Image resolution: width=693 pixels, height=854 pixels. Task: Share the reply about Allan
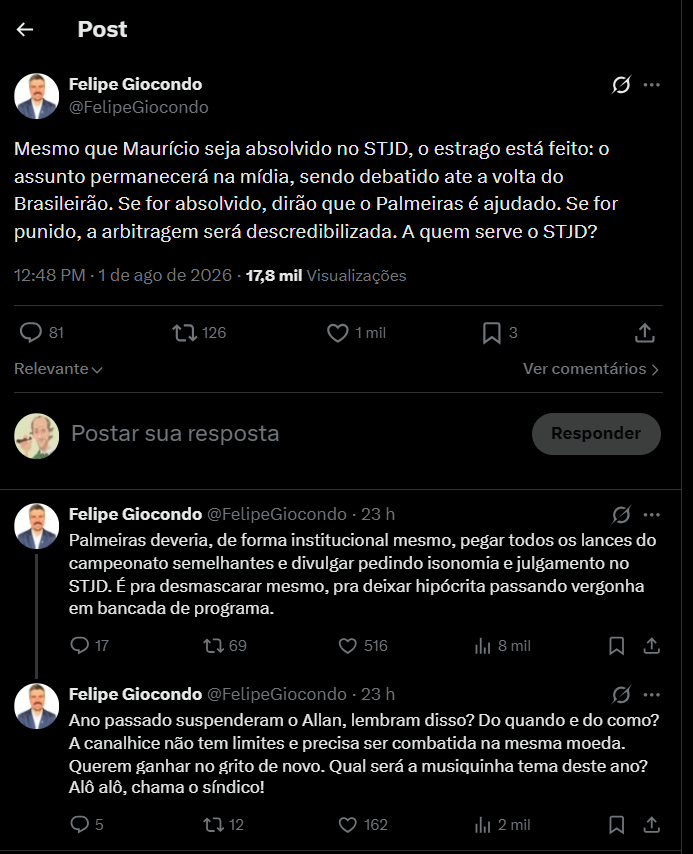[652, 825]
